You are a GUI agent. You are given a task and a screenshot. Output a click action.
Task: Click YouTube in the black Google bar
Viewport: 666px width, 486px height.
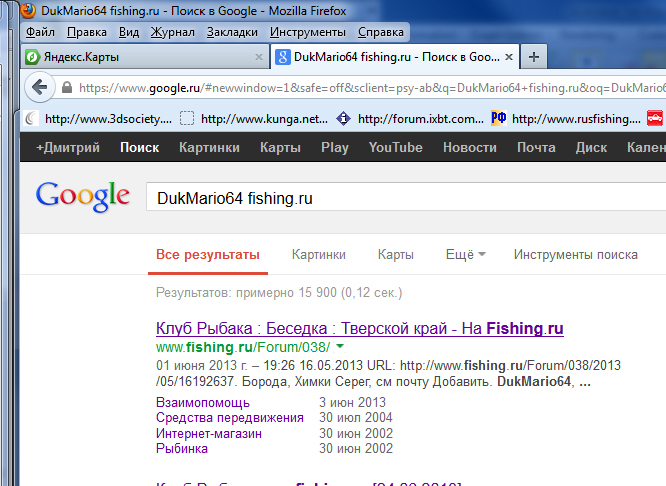pyautogui.click(x=395, y=148)
